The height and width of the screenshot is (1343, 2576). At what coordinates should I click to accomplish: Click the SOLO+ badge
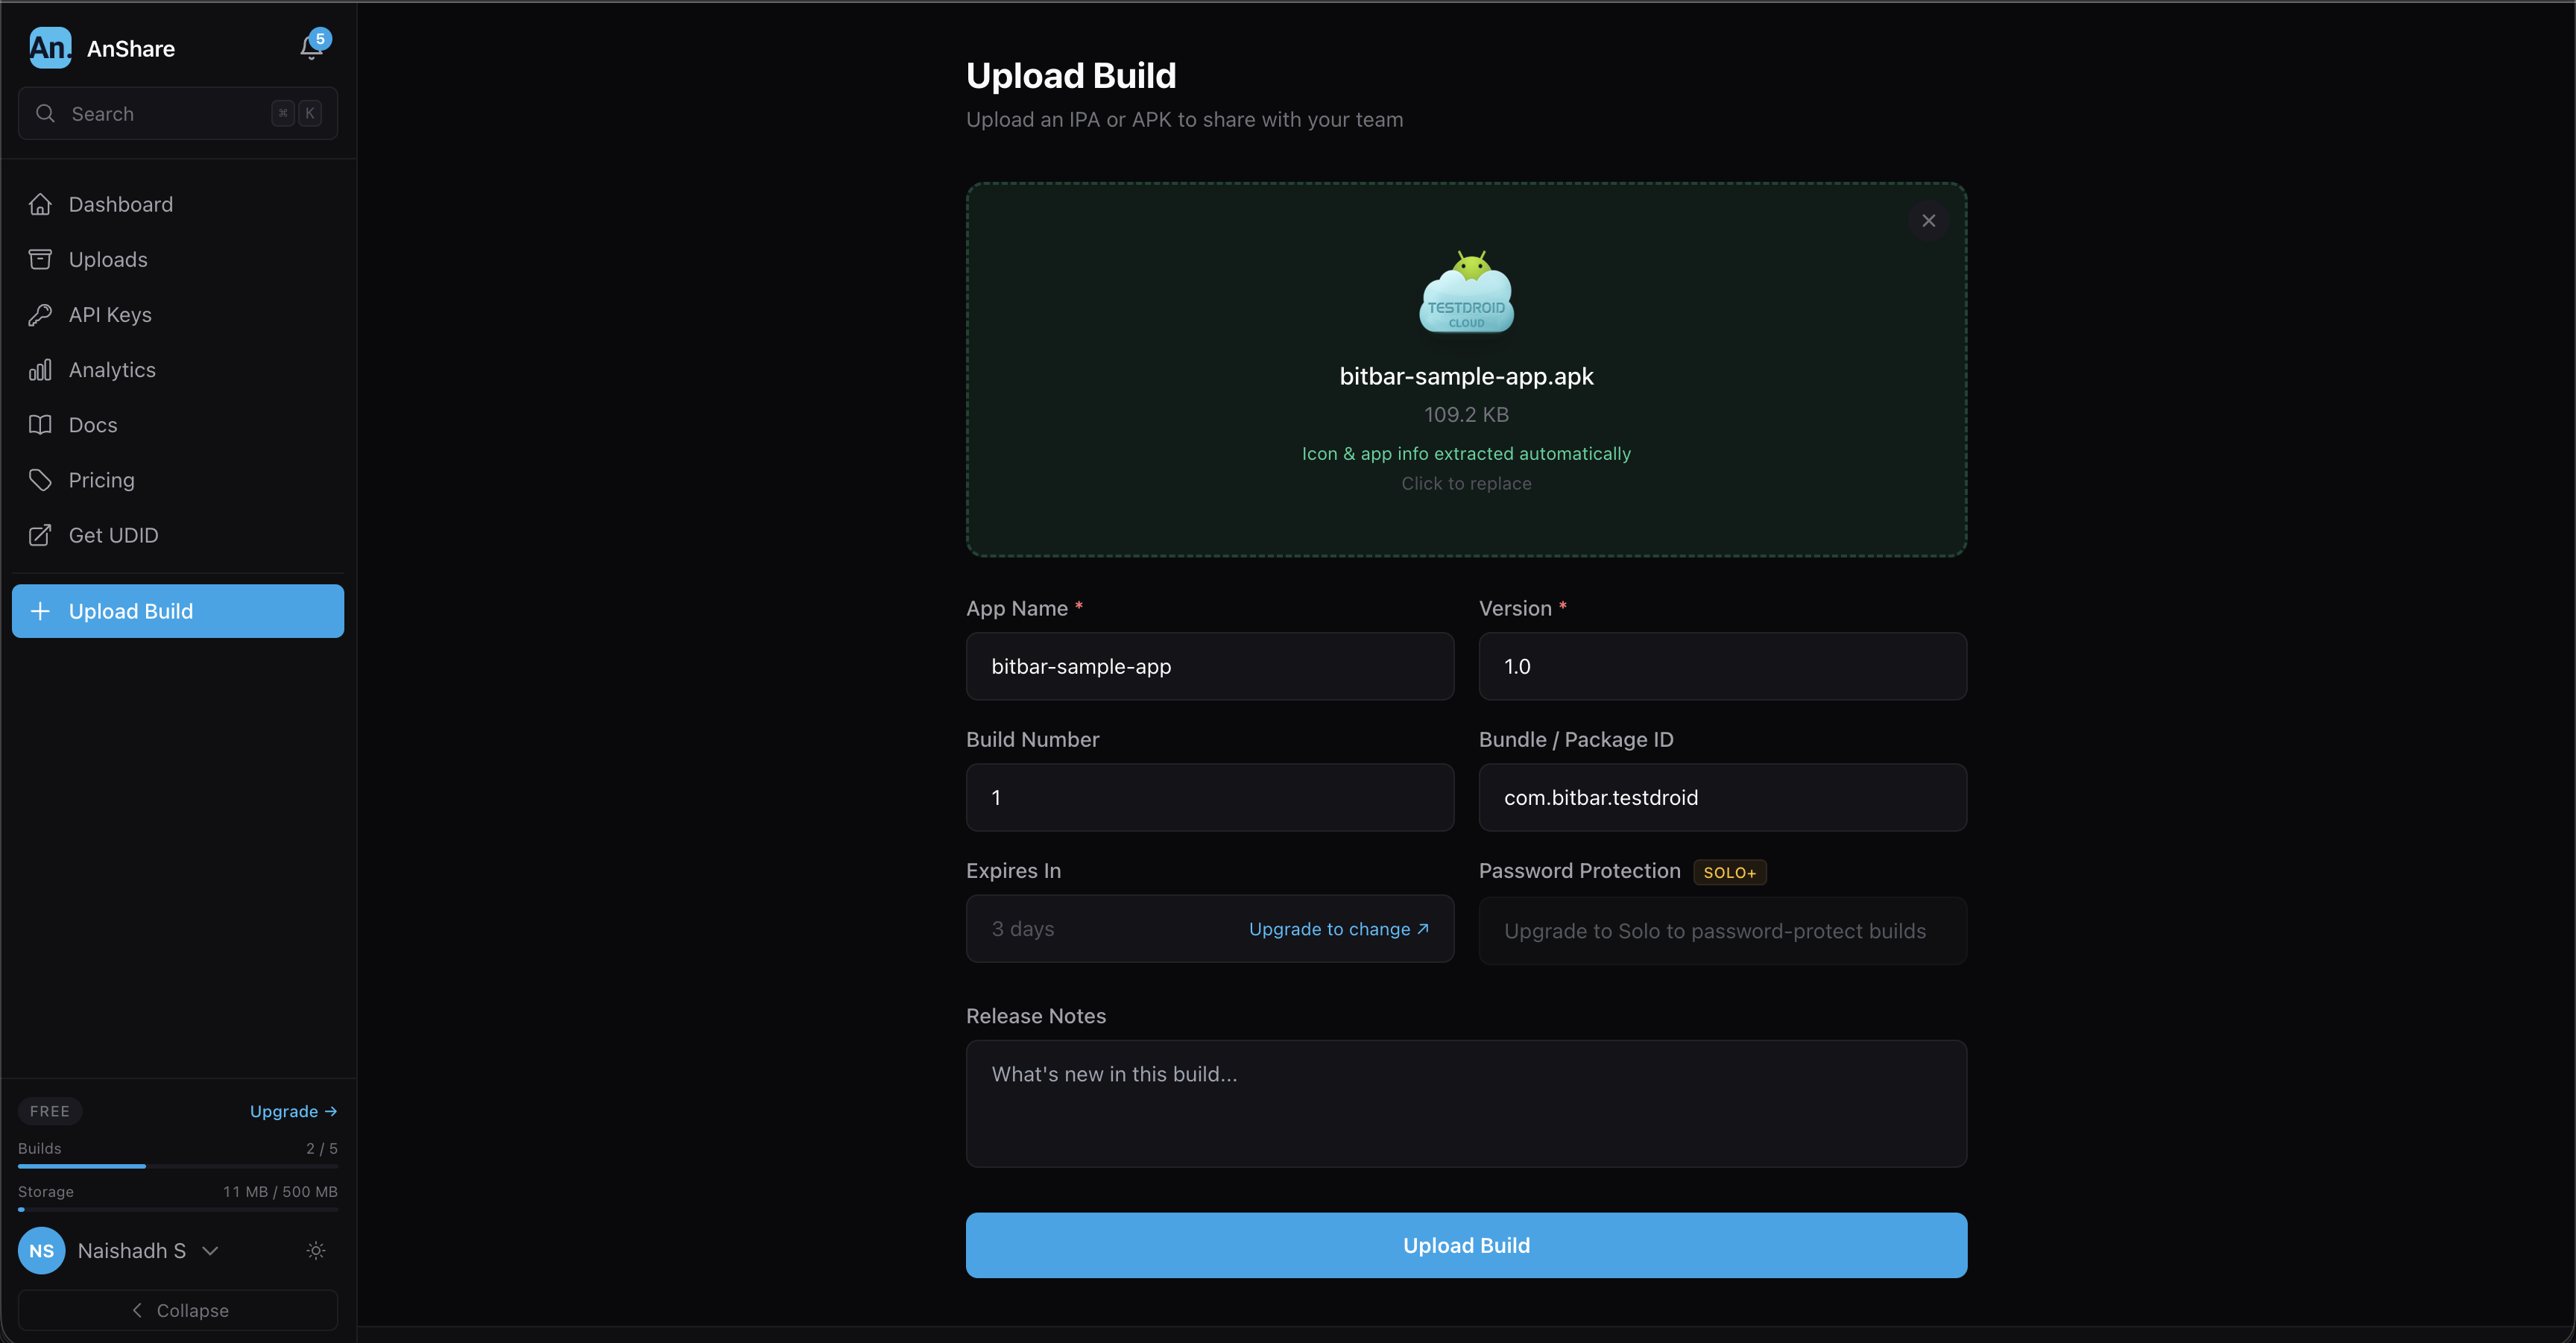1729,872
